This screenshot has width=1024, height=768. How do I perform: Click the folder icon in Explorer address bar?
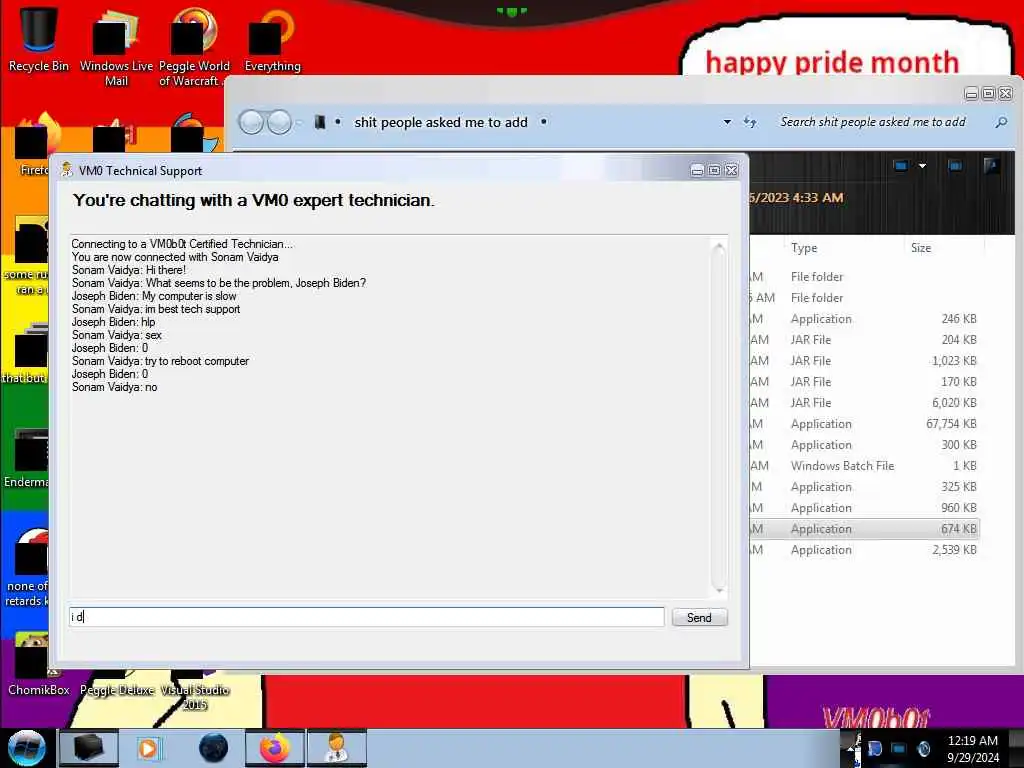tap(319, 122)
